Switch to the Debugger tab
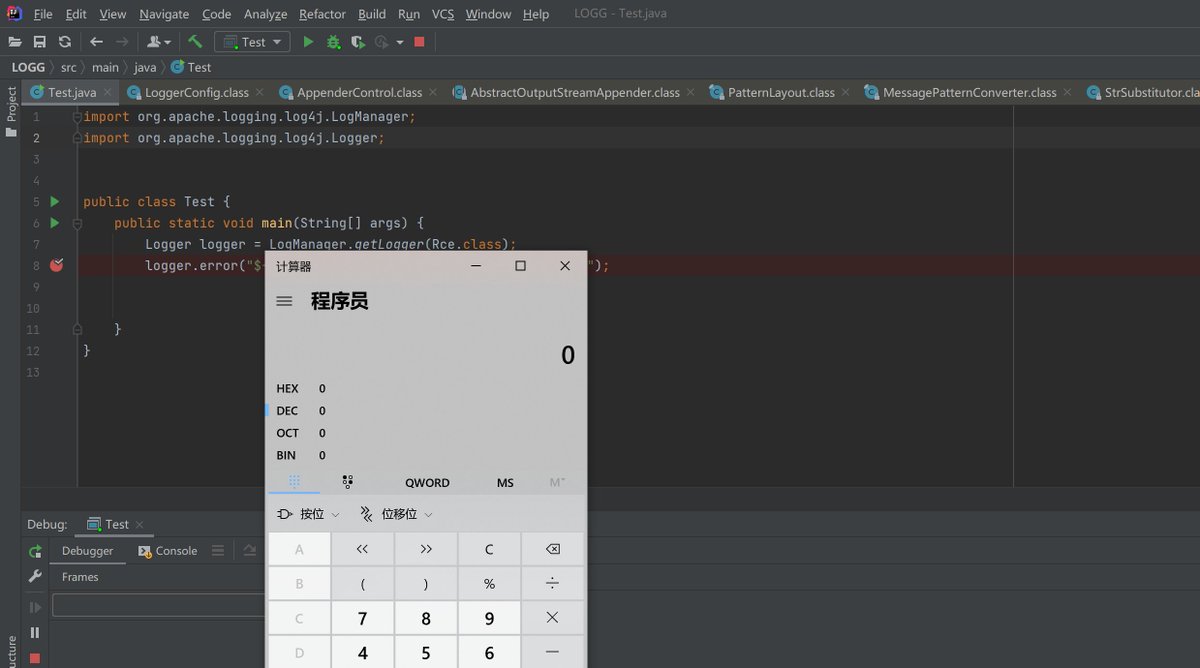1200x668 pixels. click(87, 551)
